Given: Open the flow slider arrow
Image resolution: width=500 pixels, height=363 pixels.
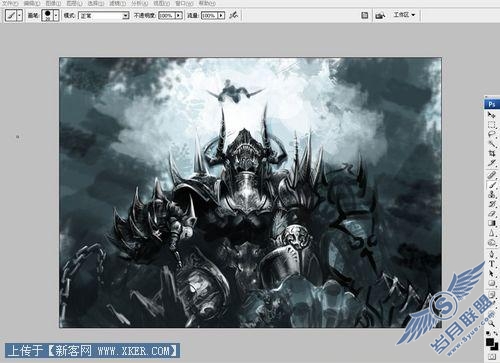Looking at the screenshot, I should (221, 15).
